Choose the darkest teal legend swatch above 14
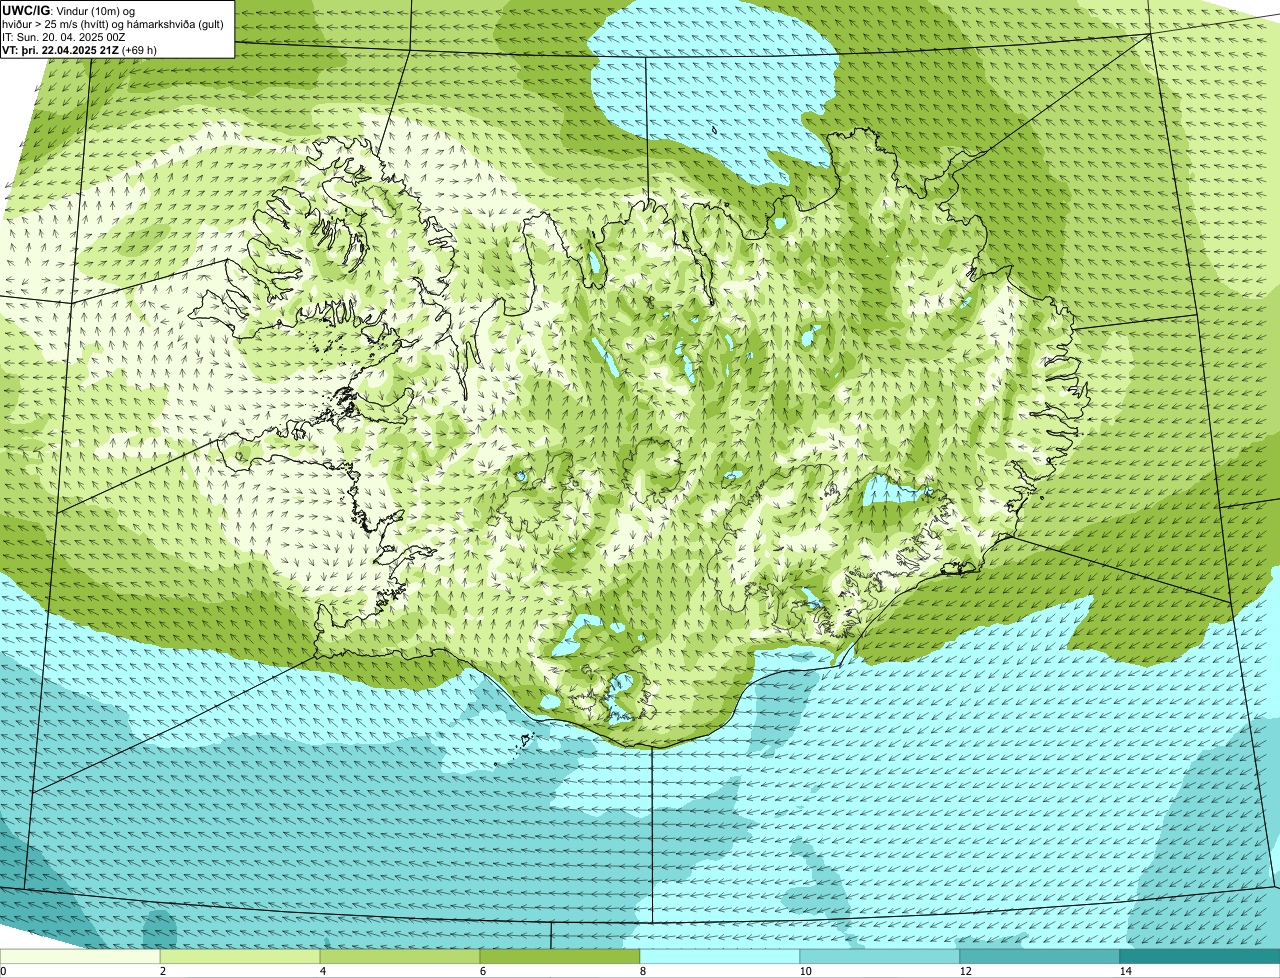Viewport: 1280px width, 978px height. (1200, 956)
